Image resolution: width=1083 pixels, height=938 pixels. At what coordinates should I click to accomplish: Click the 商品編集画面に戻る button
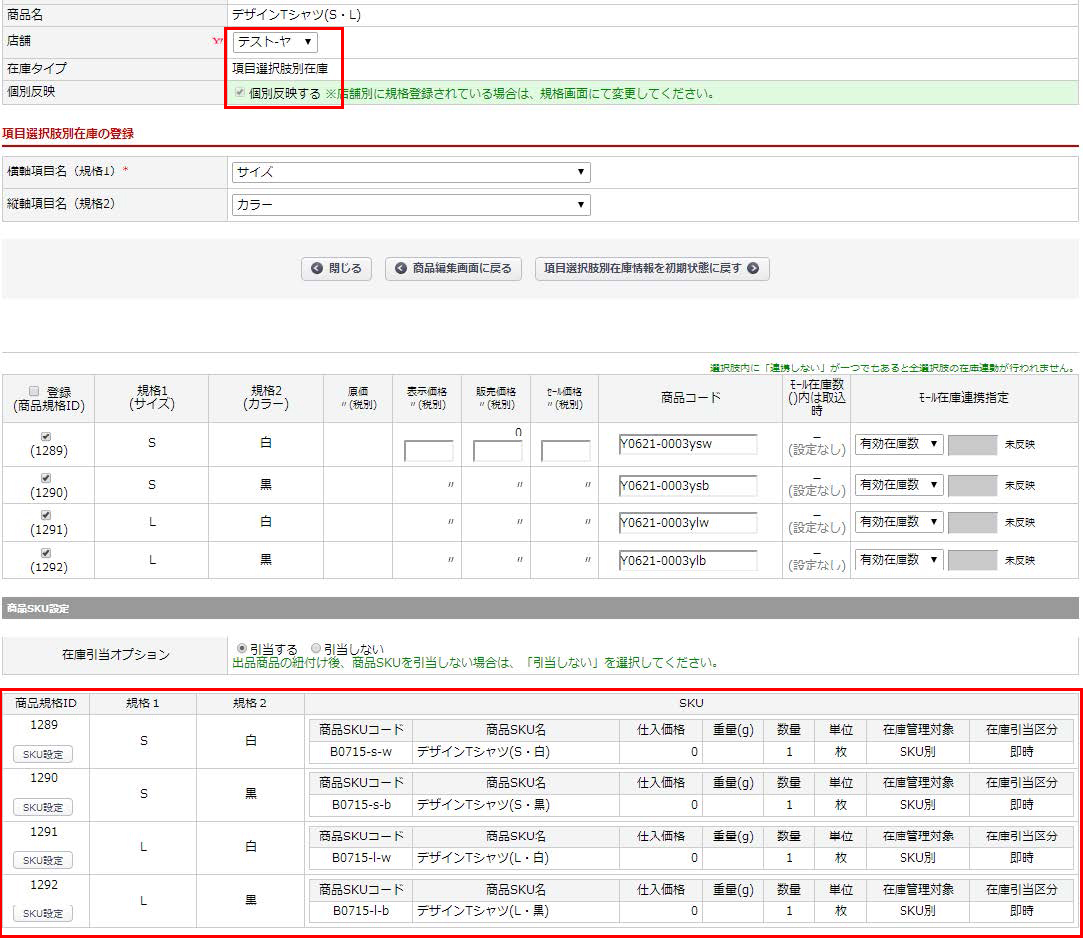click(454, 269)
